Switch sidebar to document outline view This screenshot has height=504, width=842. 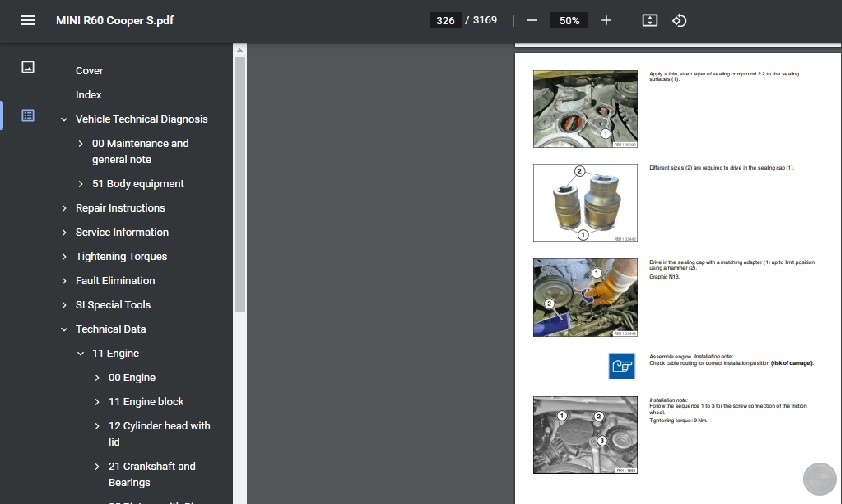28,115
